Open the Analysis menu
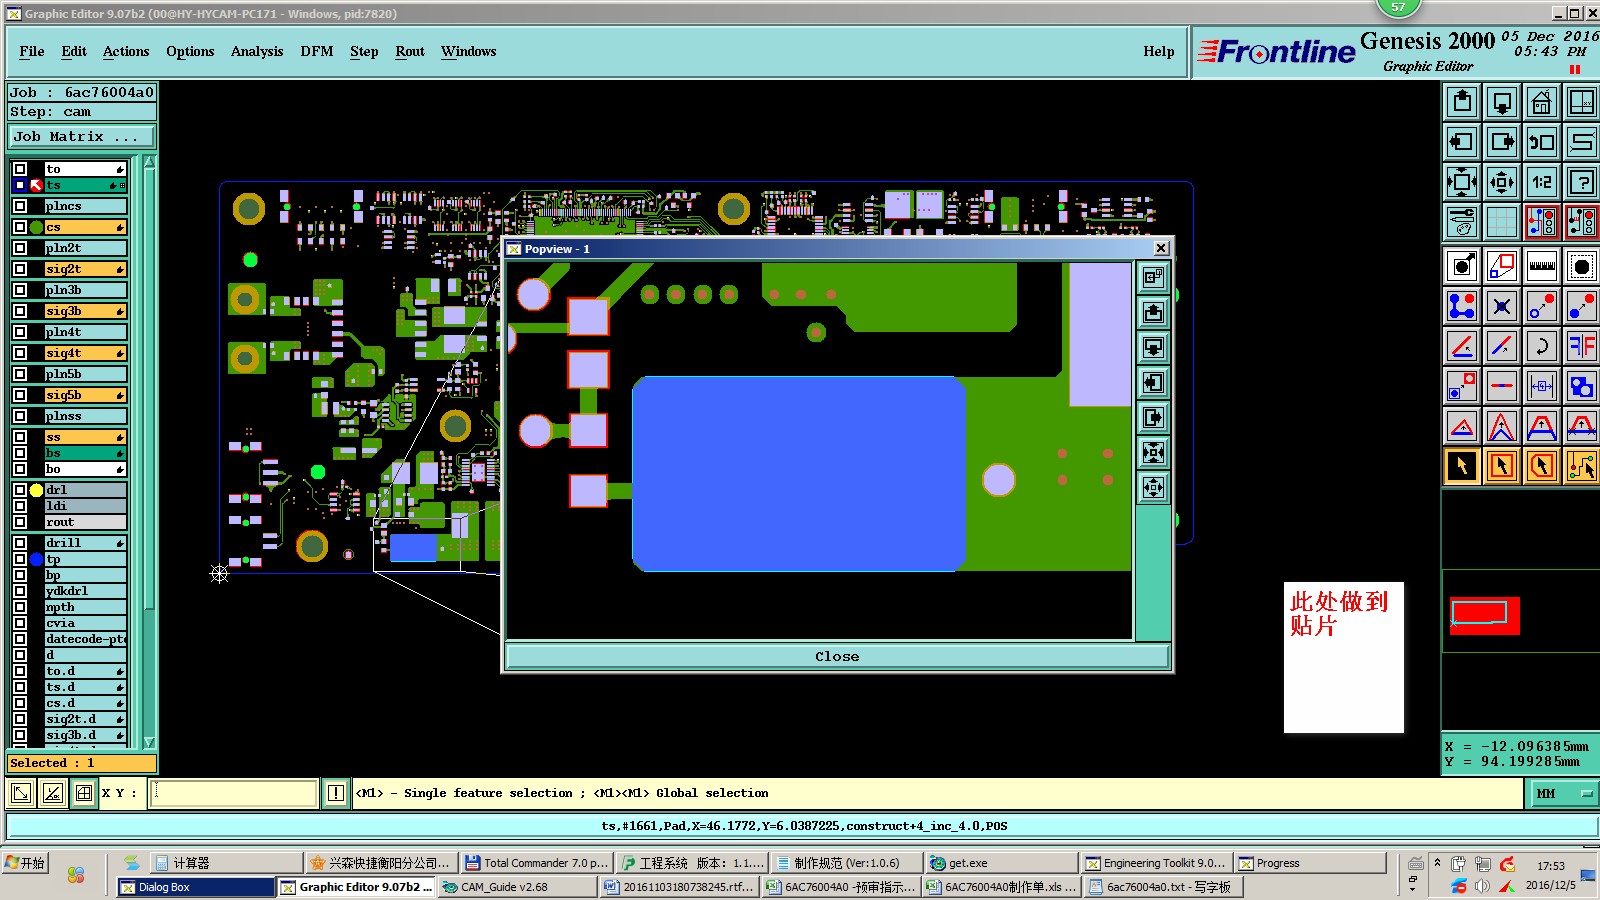Viewport: 1600px width, 900px height. pos(257,51)
